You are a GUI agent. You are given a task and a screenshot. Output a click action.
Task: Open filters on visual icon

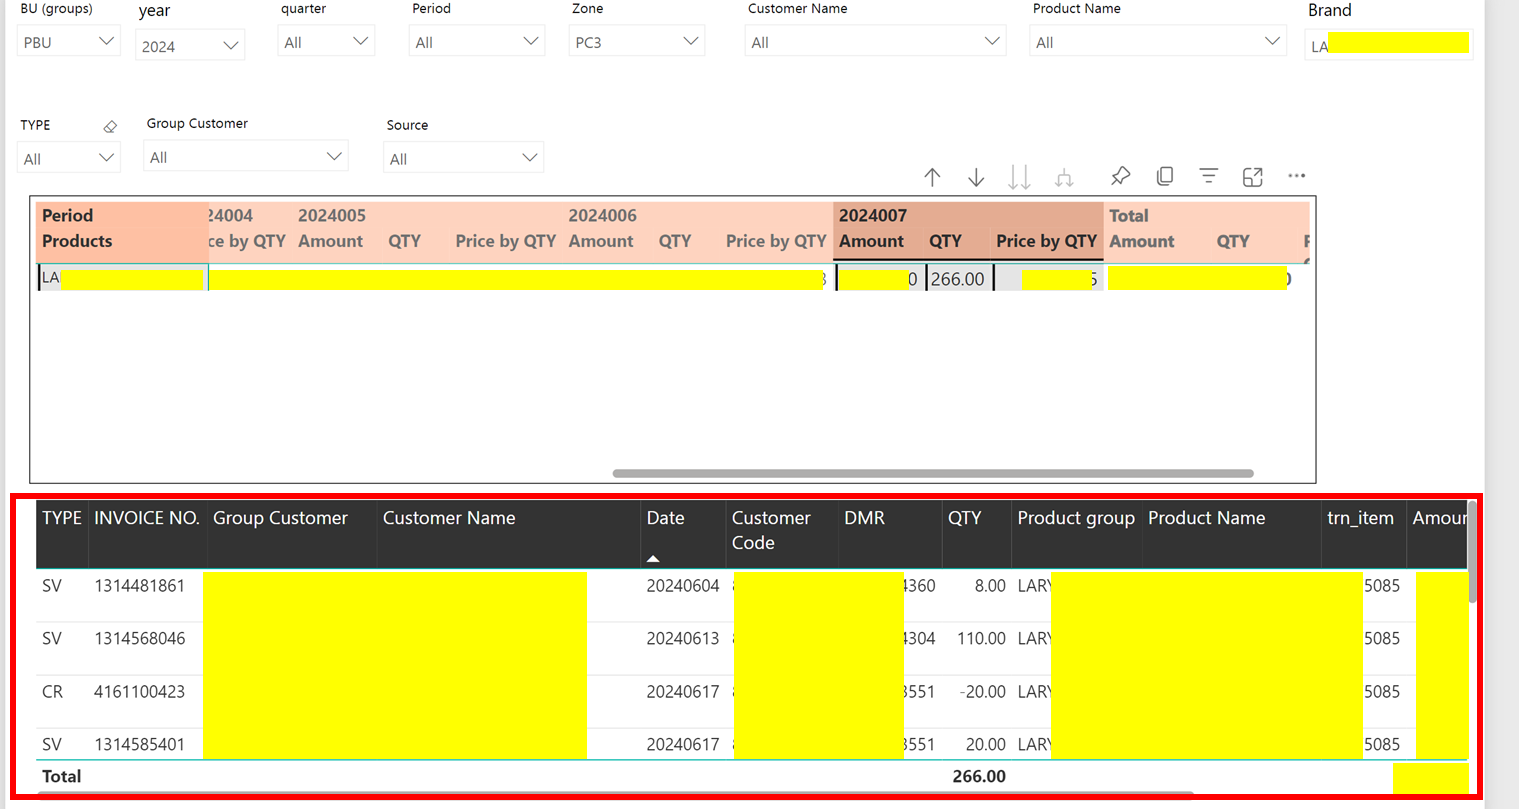tap(1208, 176)
